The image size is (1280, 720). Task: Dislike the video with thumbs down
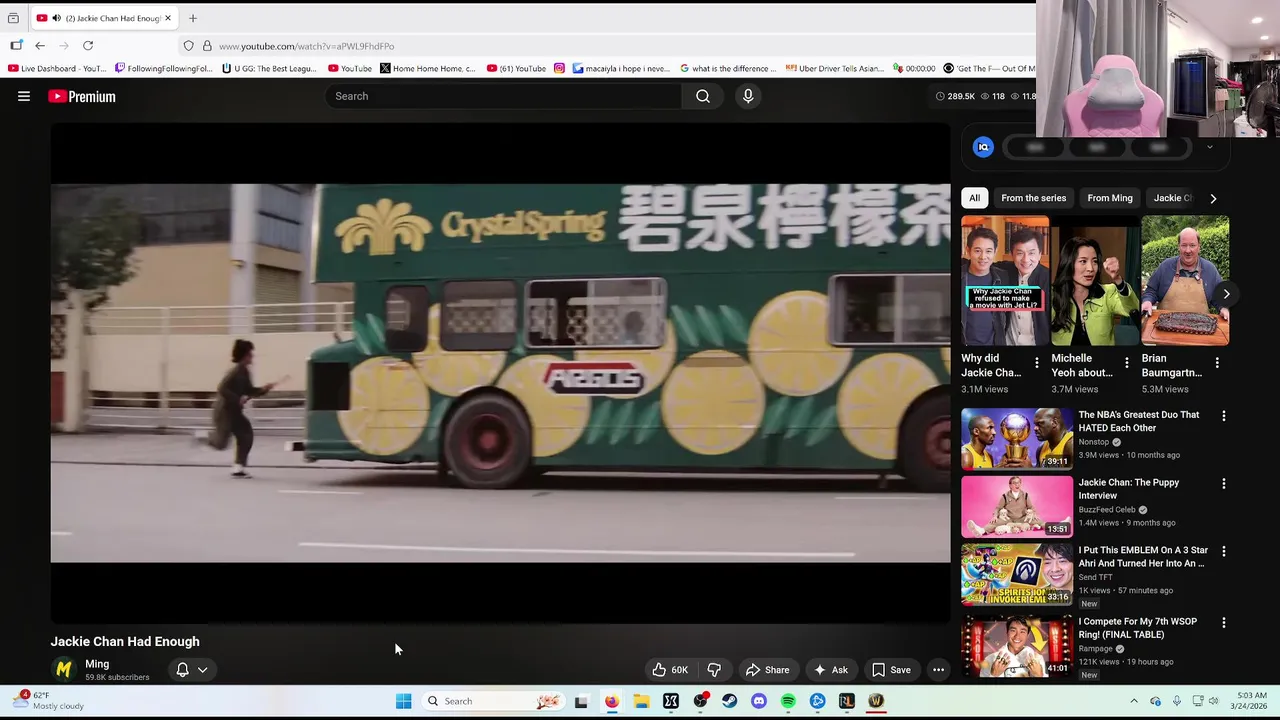tap(714, 670)
